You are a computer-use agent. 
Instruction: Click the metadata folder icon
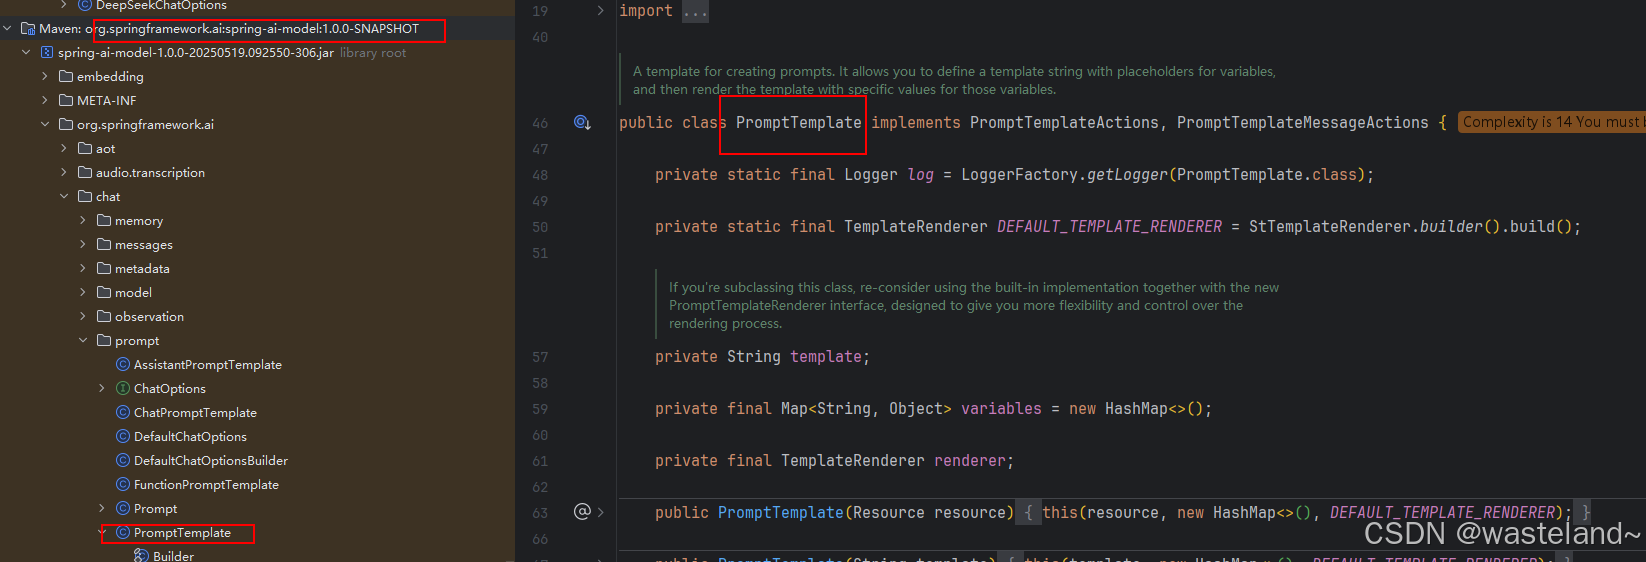click(x=104, y=269)
